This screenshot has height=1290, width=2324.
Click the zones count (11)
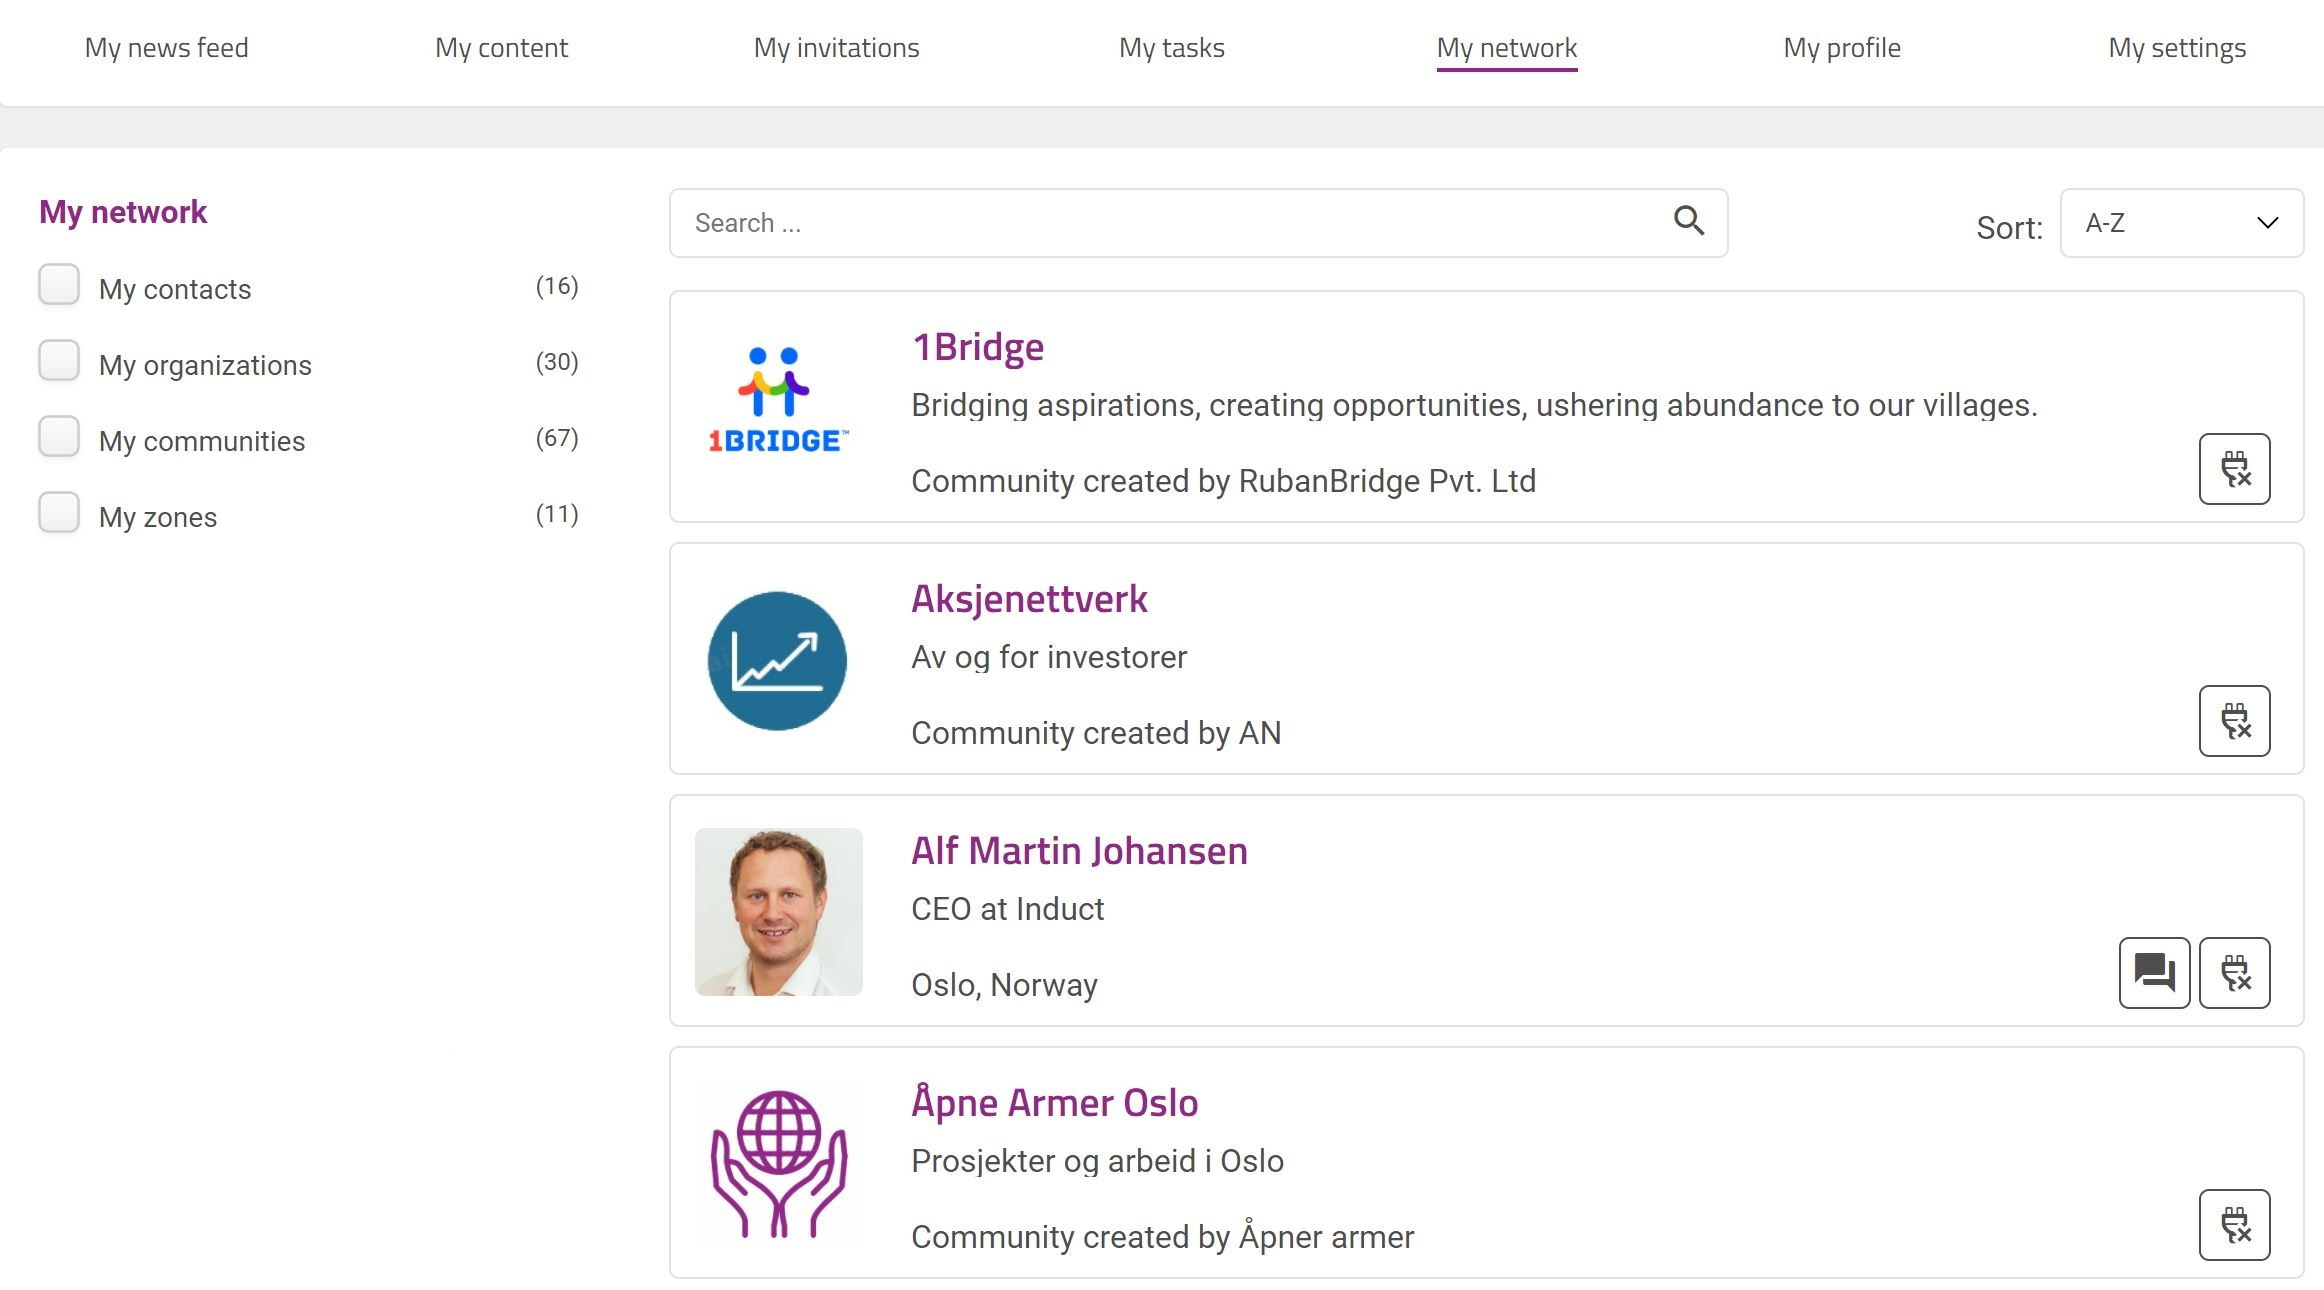pos(557,514)
